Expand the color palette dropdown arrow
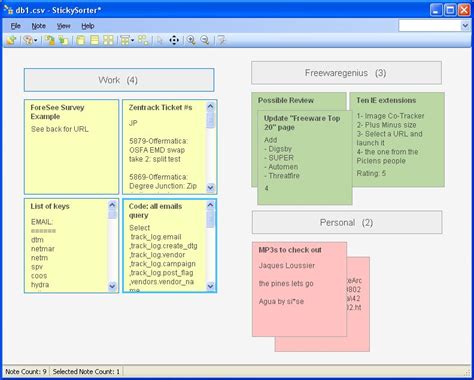Viewport: 474px width, 380px height. pyautogui.click(x=35, y=41)
